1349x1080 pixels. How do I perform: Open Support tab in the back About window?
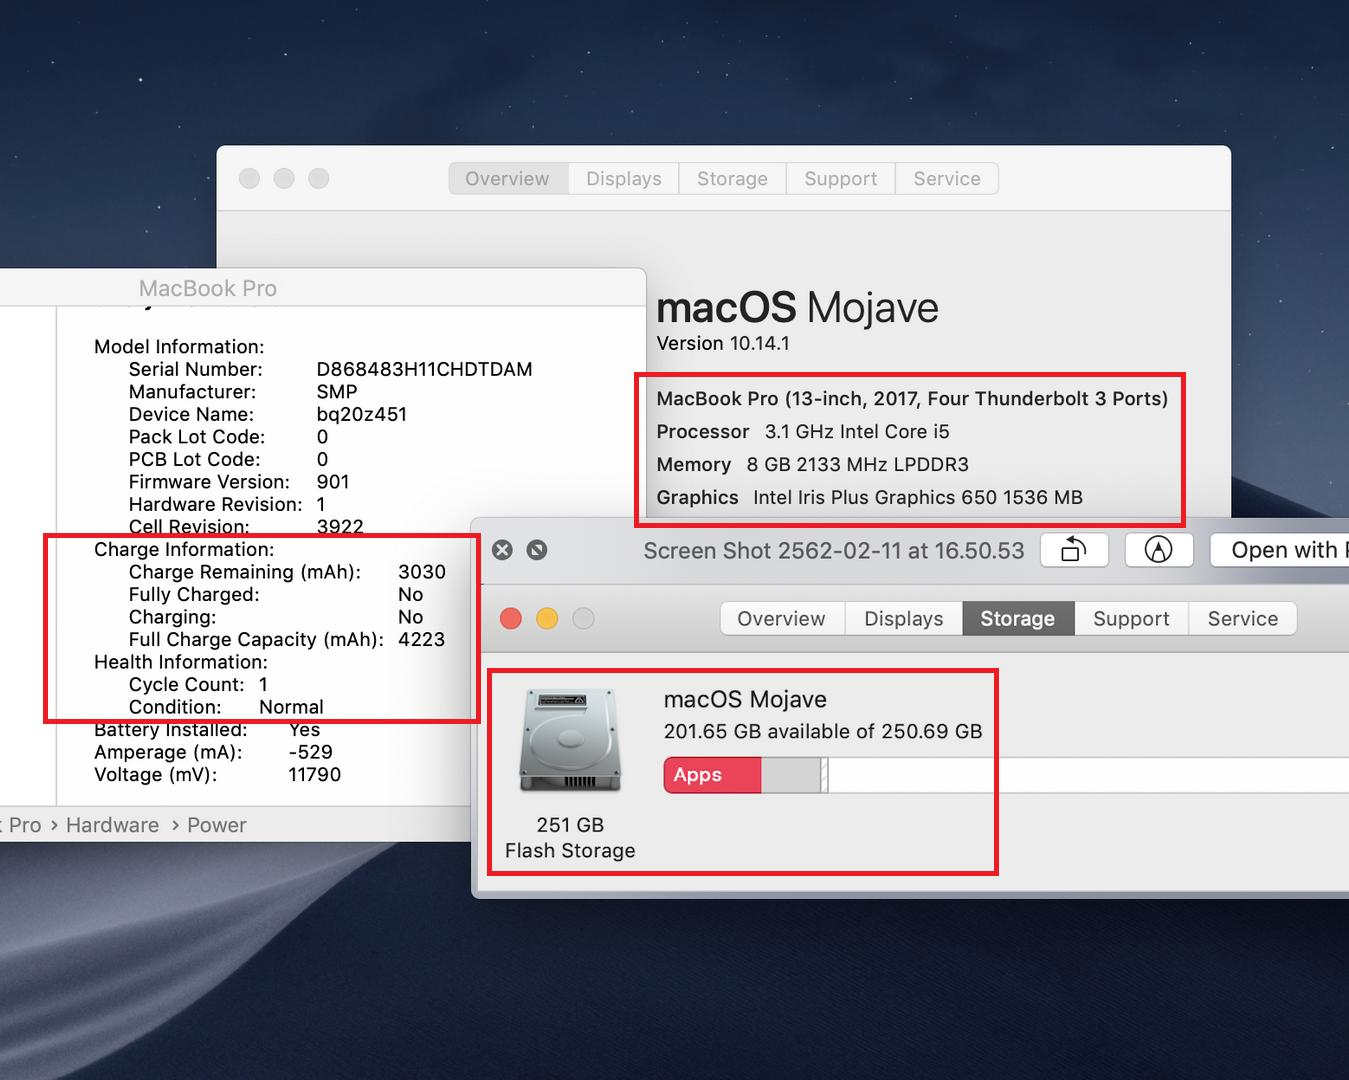pyautogui.click(x=841, y=179)
